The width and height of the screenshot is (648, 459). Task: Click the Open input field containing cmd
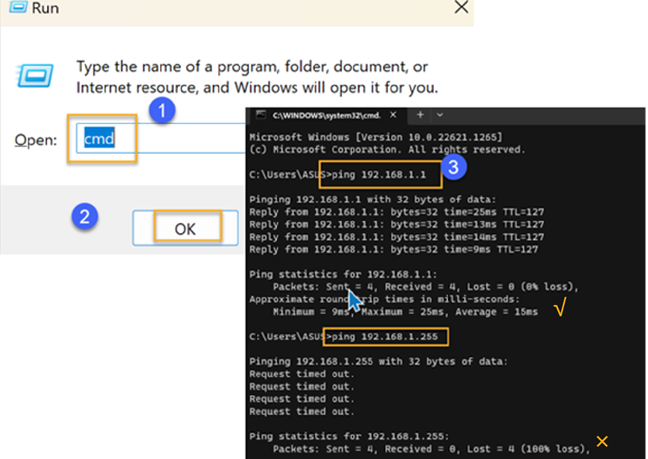pyautogui.click(x=161, y=138)
